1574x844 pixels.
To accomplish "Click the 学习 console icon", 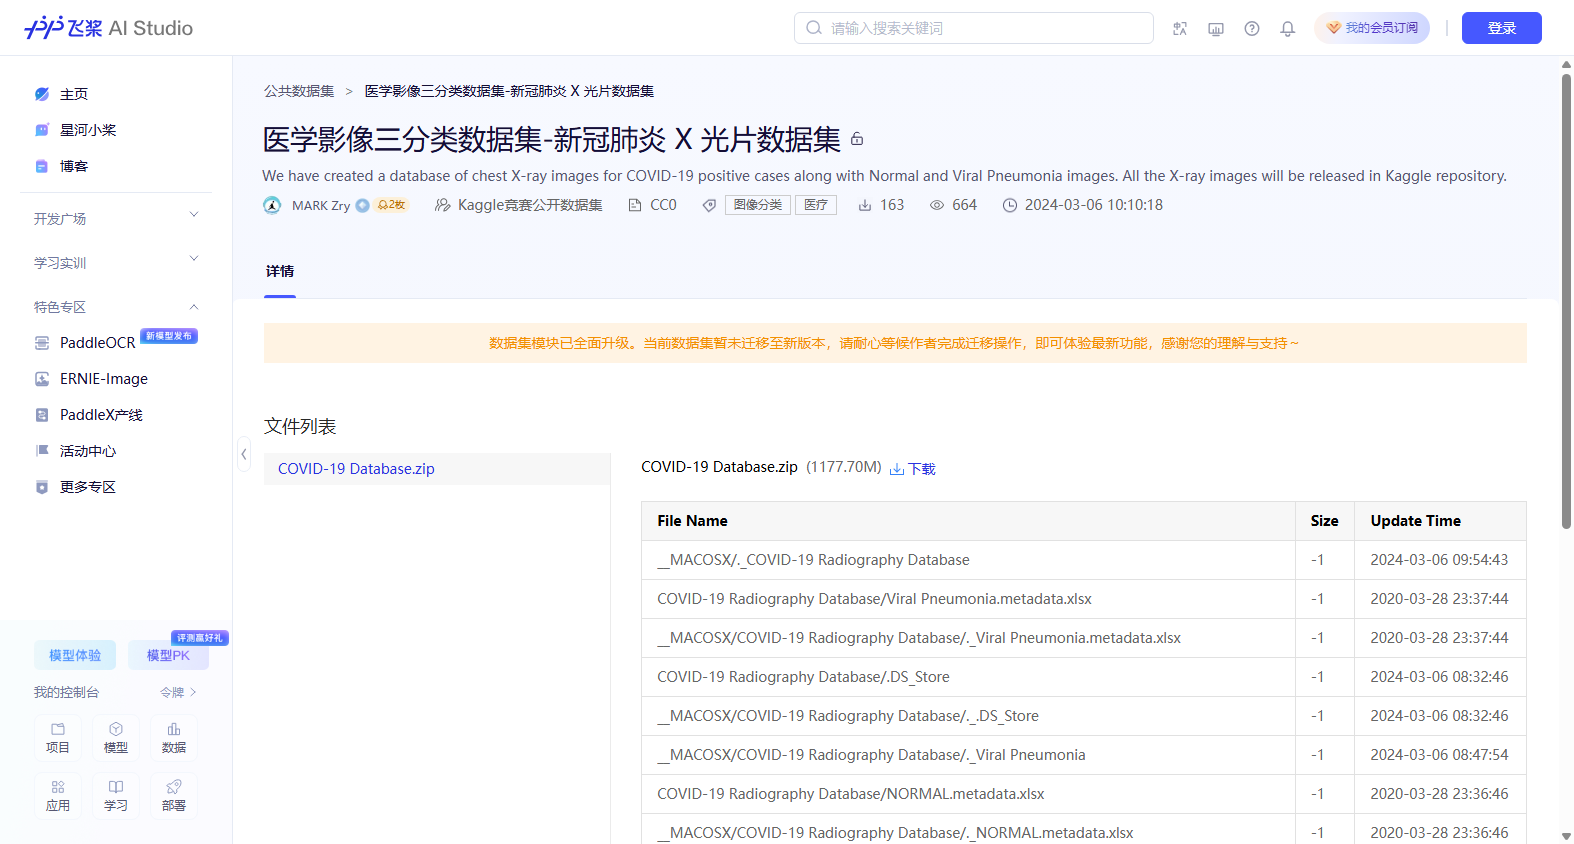I will (x=116, y=796).
